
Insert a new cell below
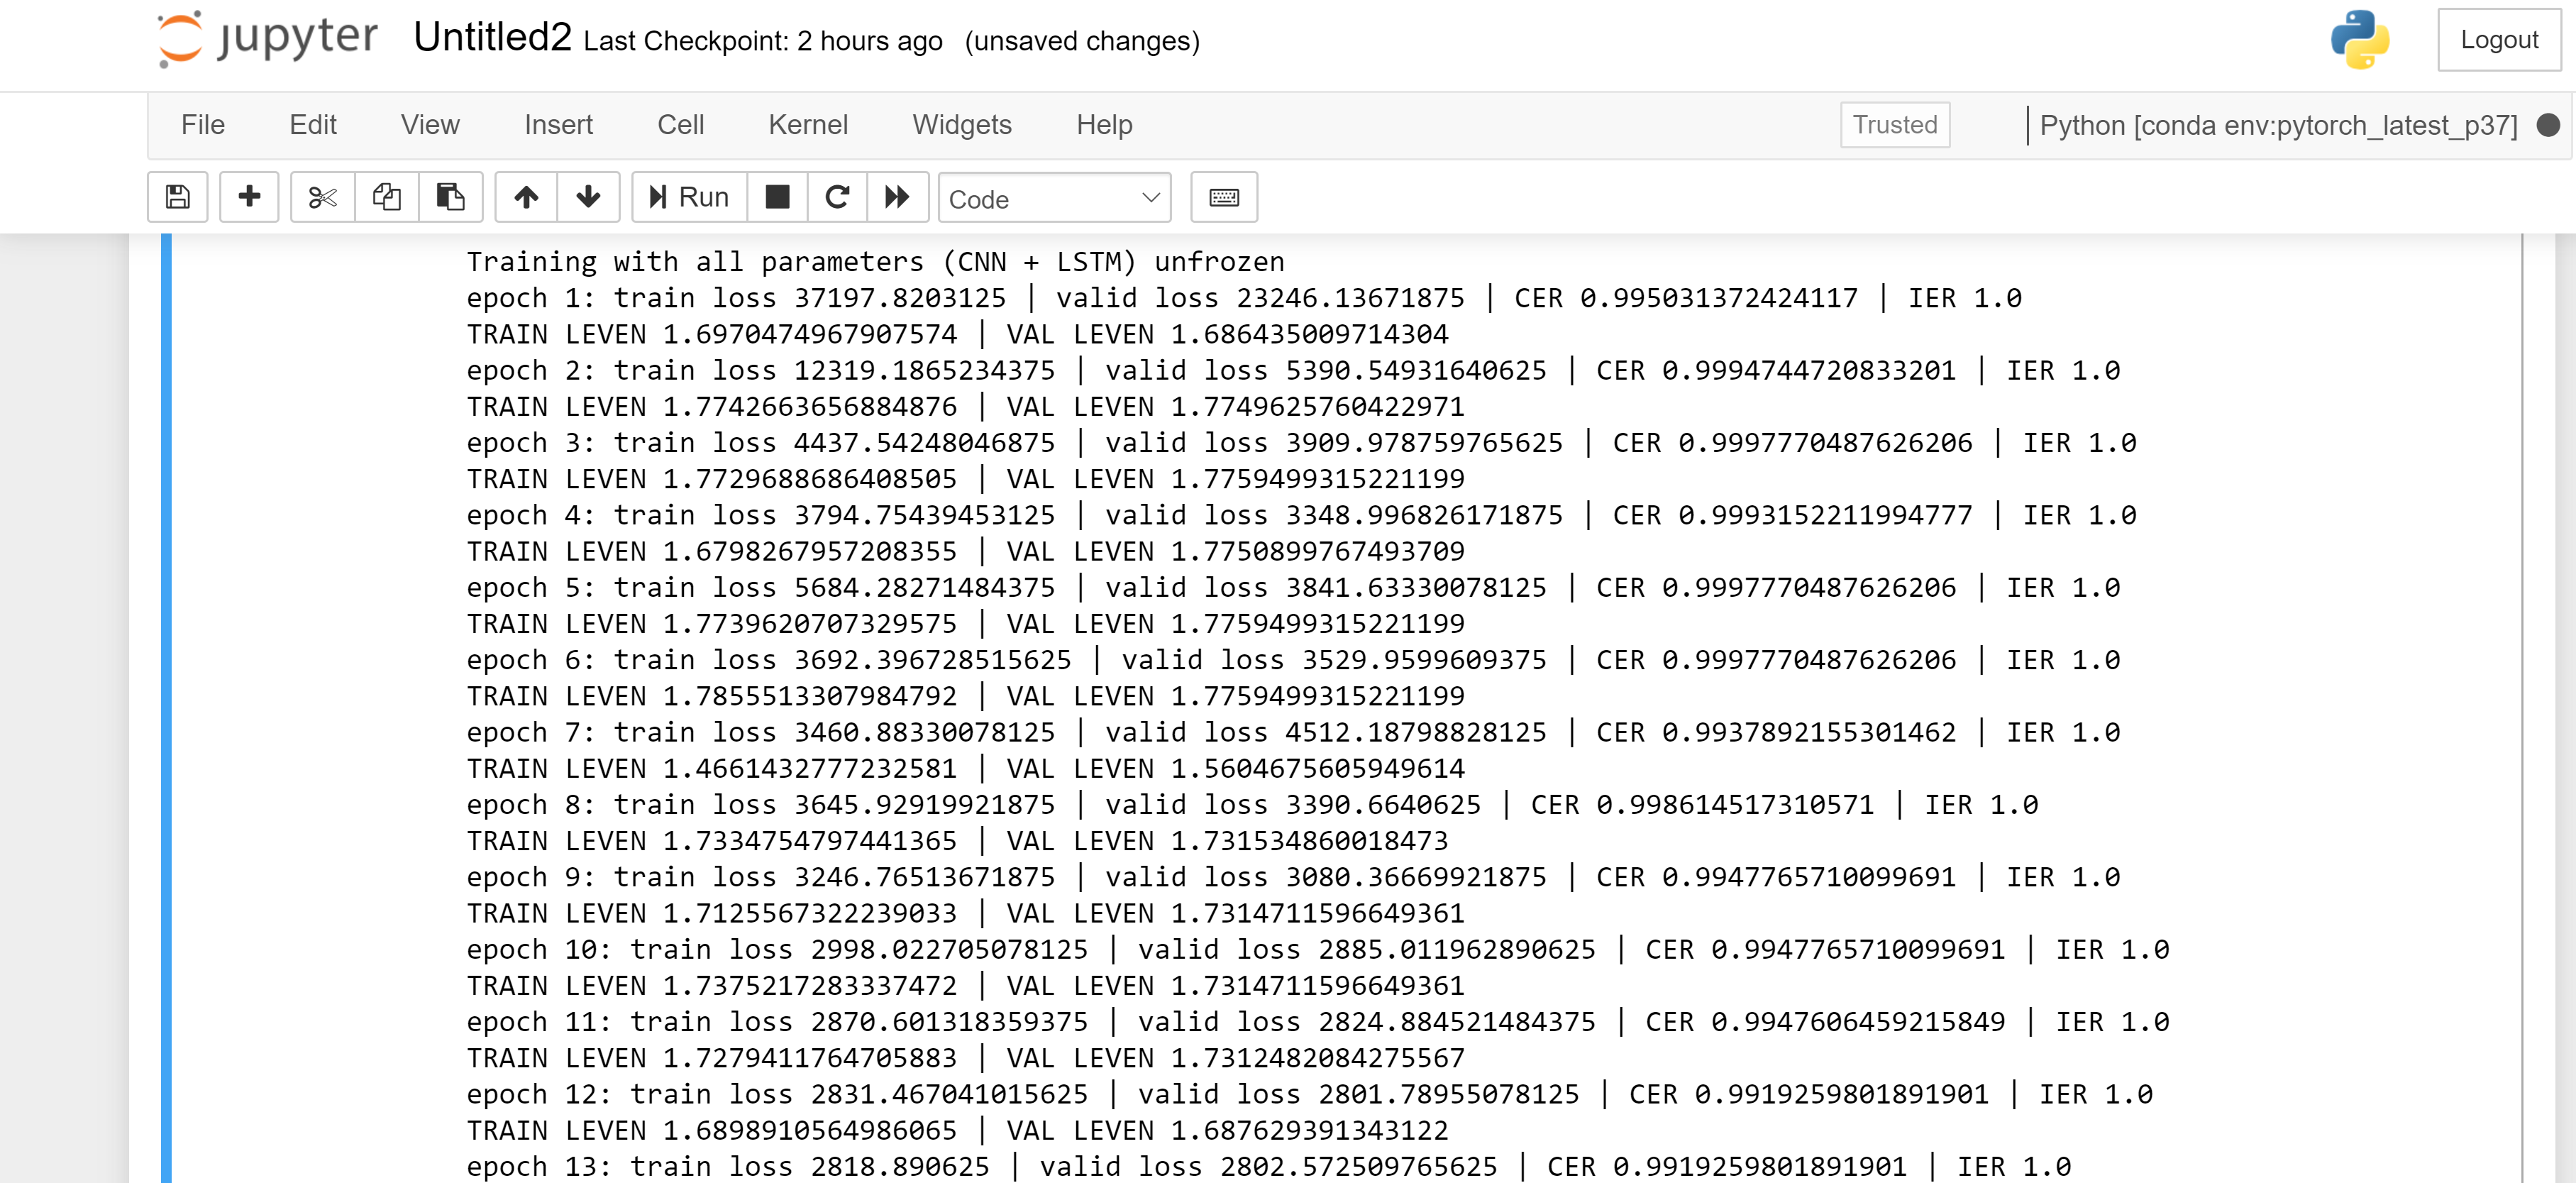(249, 197)
